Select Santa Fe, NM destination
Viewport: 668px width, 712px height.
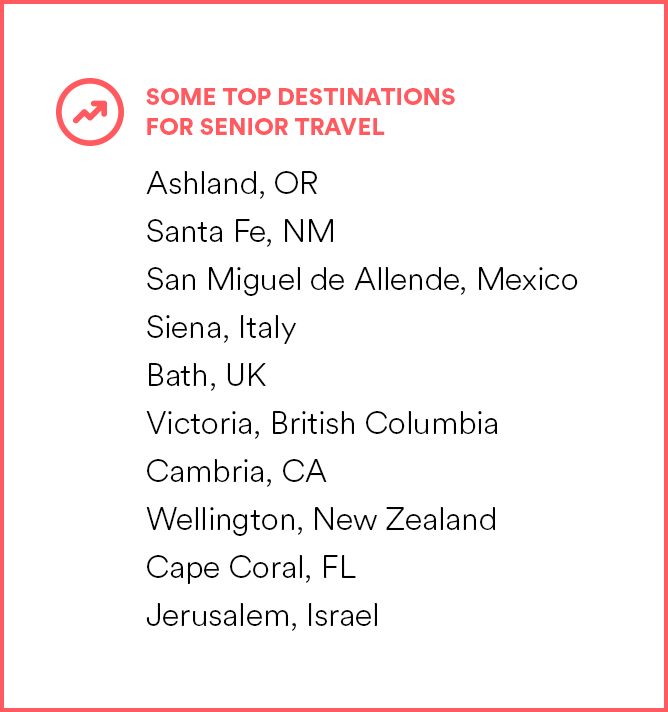coord(240,232)
